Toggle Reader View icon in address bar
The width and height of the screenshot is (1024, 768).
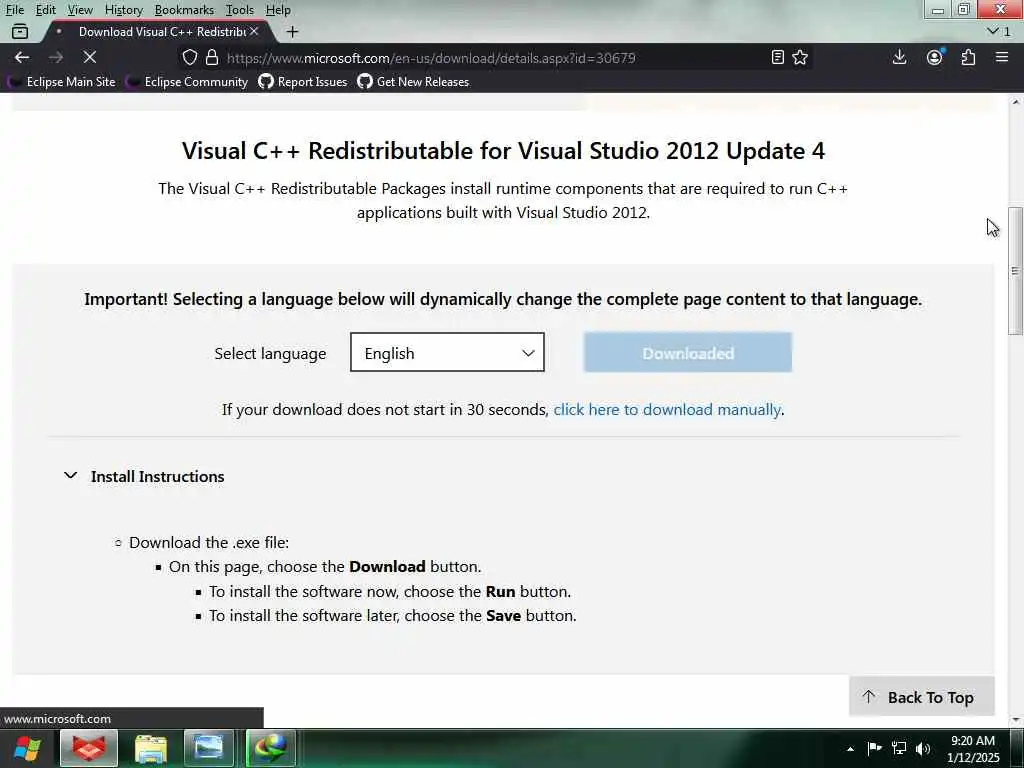point(777,57)
